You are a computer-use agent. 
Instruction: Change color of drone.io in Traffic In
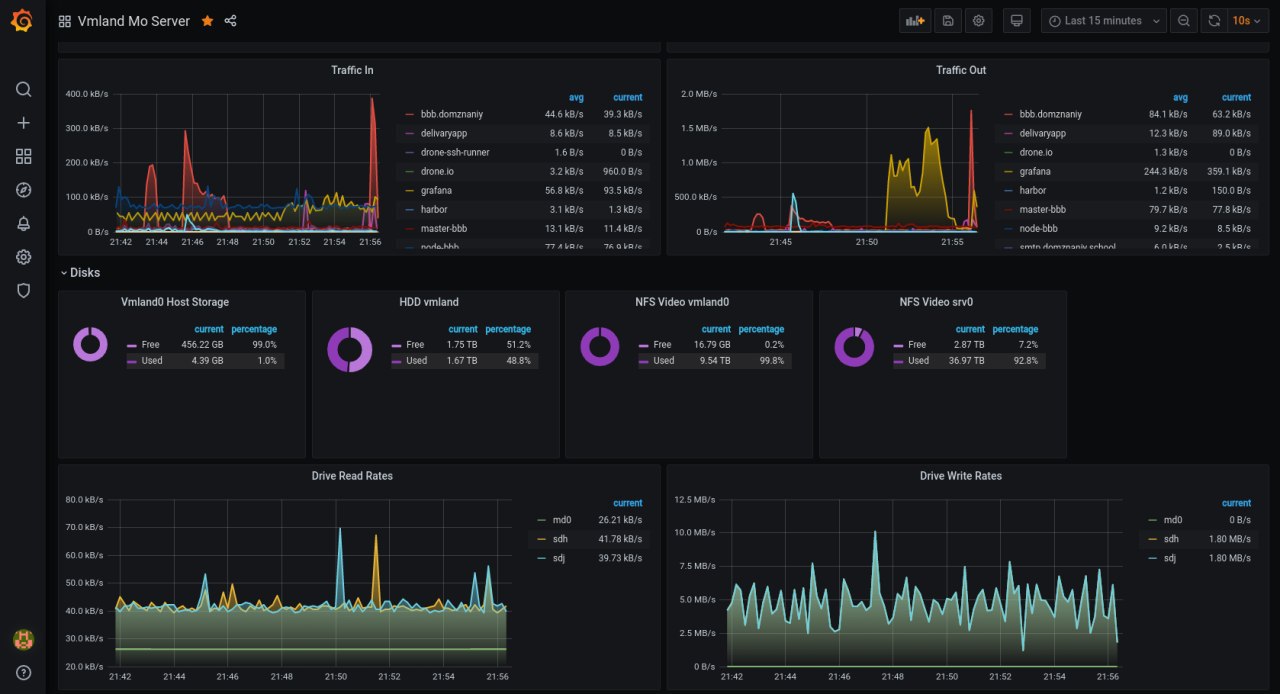point(410,171)
